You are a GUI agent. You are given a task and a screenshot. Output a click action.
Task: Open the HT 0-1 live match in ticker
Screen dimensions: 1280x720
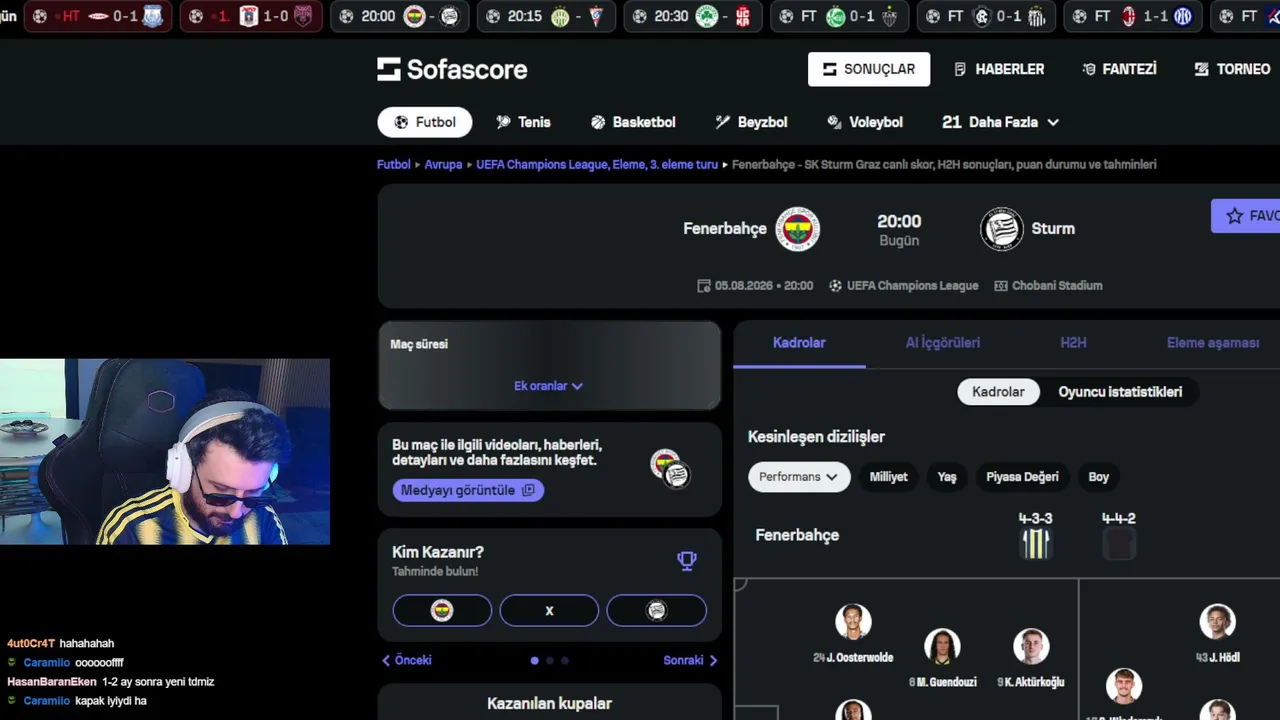(x=97, y=16)
